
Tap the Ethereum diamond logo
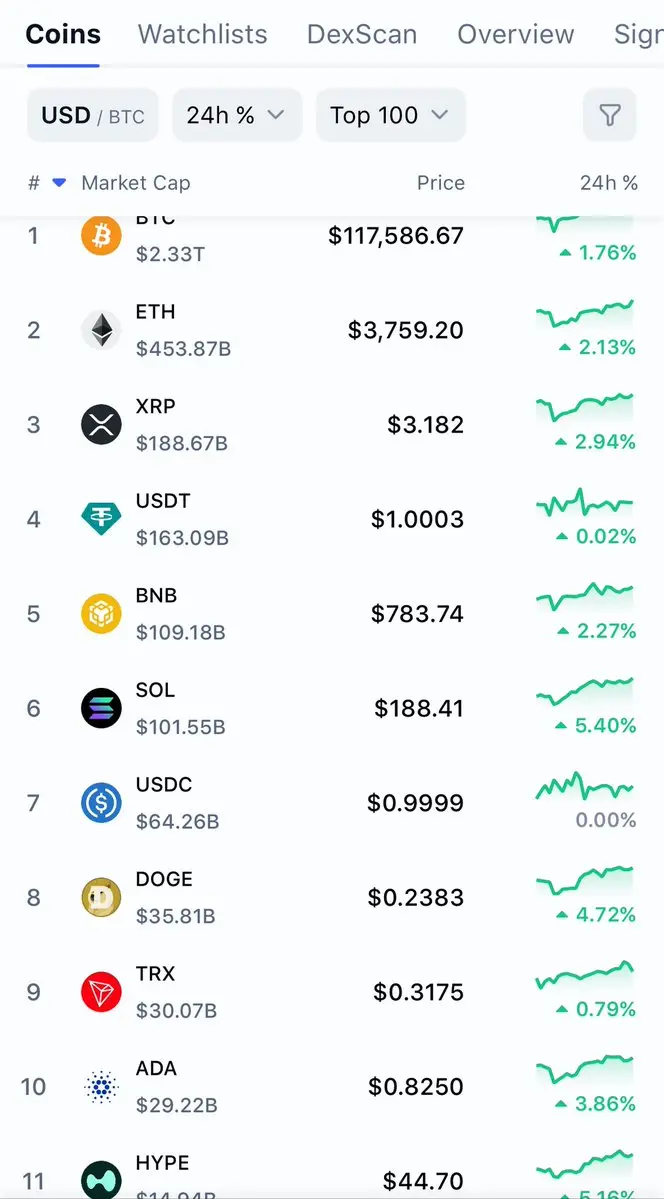tap(101, 330)
